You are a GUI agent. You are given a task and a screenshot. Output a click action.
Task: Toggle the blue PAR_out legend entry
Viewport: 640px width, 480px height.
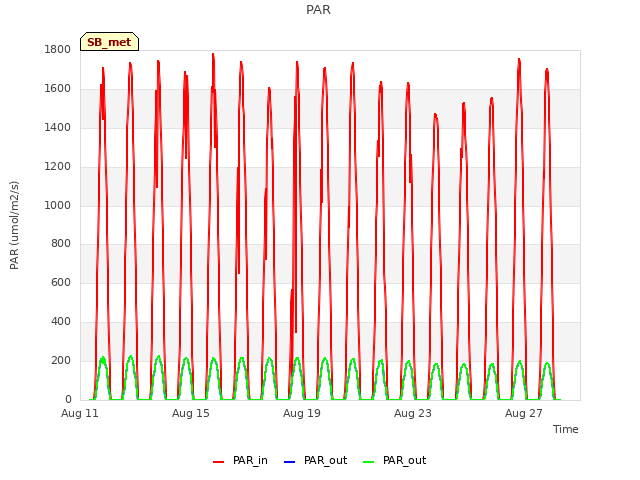click(316, 460)
